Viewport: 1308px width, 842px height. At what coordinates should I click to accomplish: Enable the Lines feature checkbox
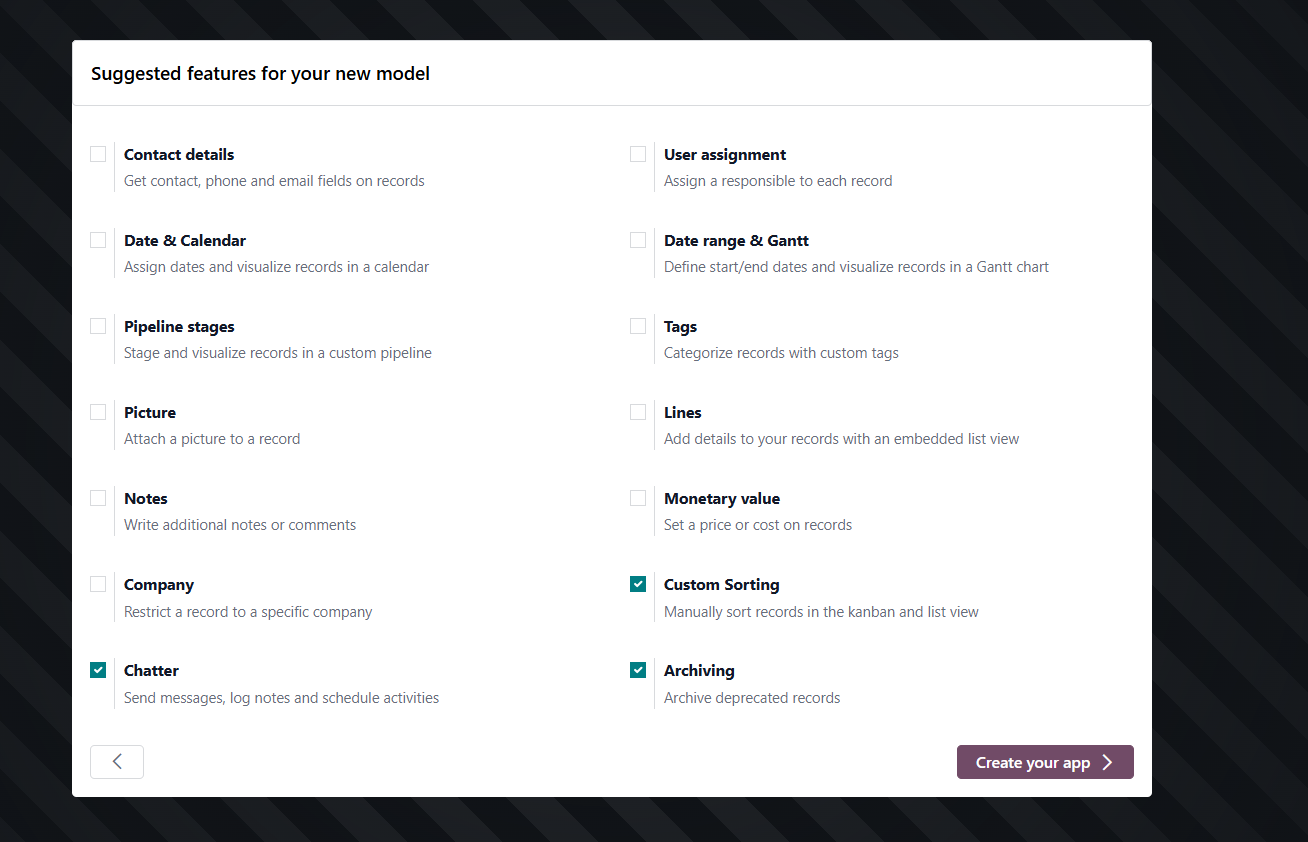[x=638, y=412]
